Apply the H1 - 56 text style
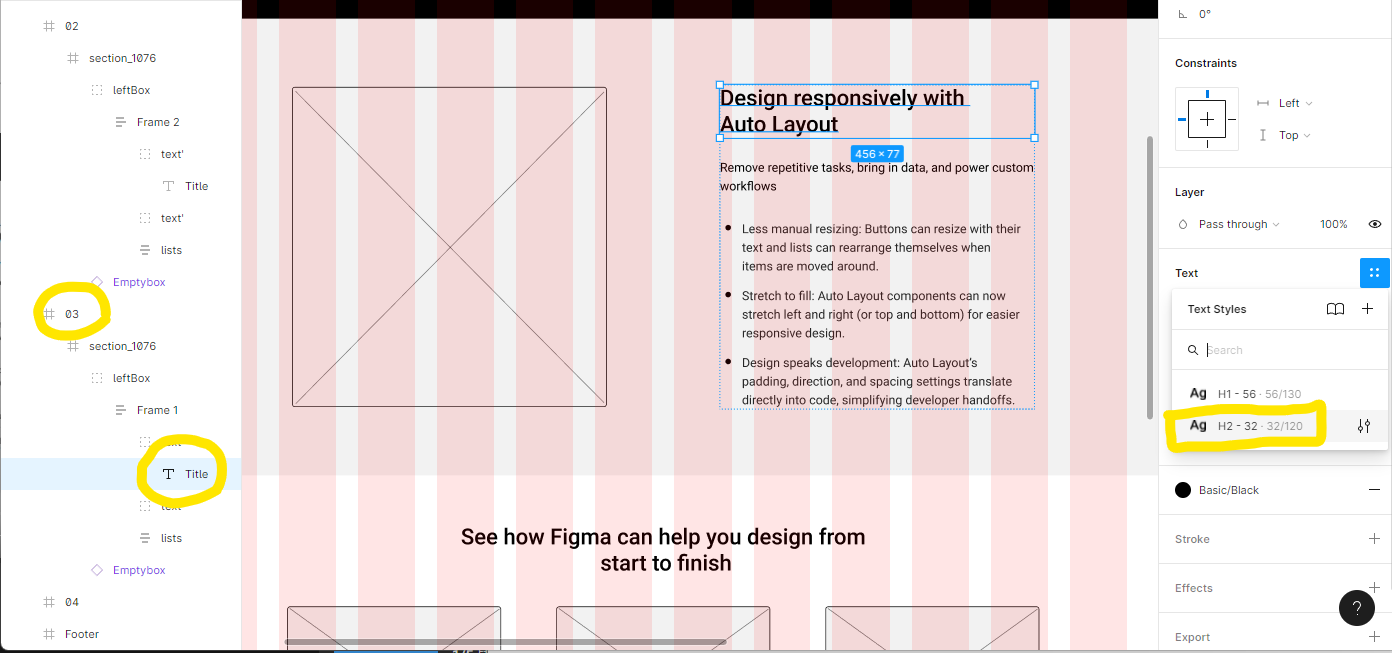The width and height of the screenshot is (1392, 653). [1281, 394]
